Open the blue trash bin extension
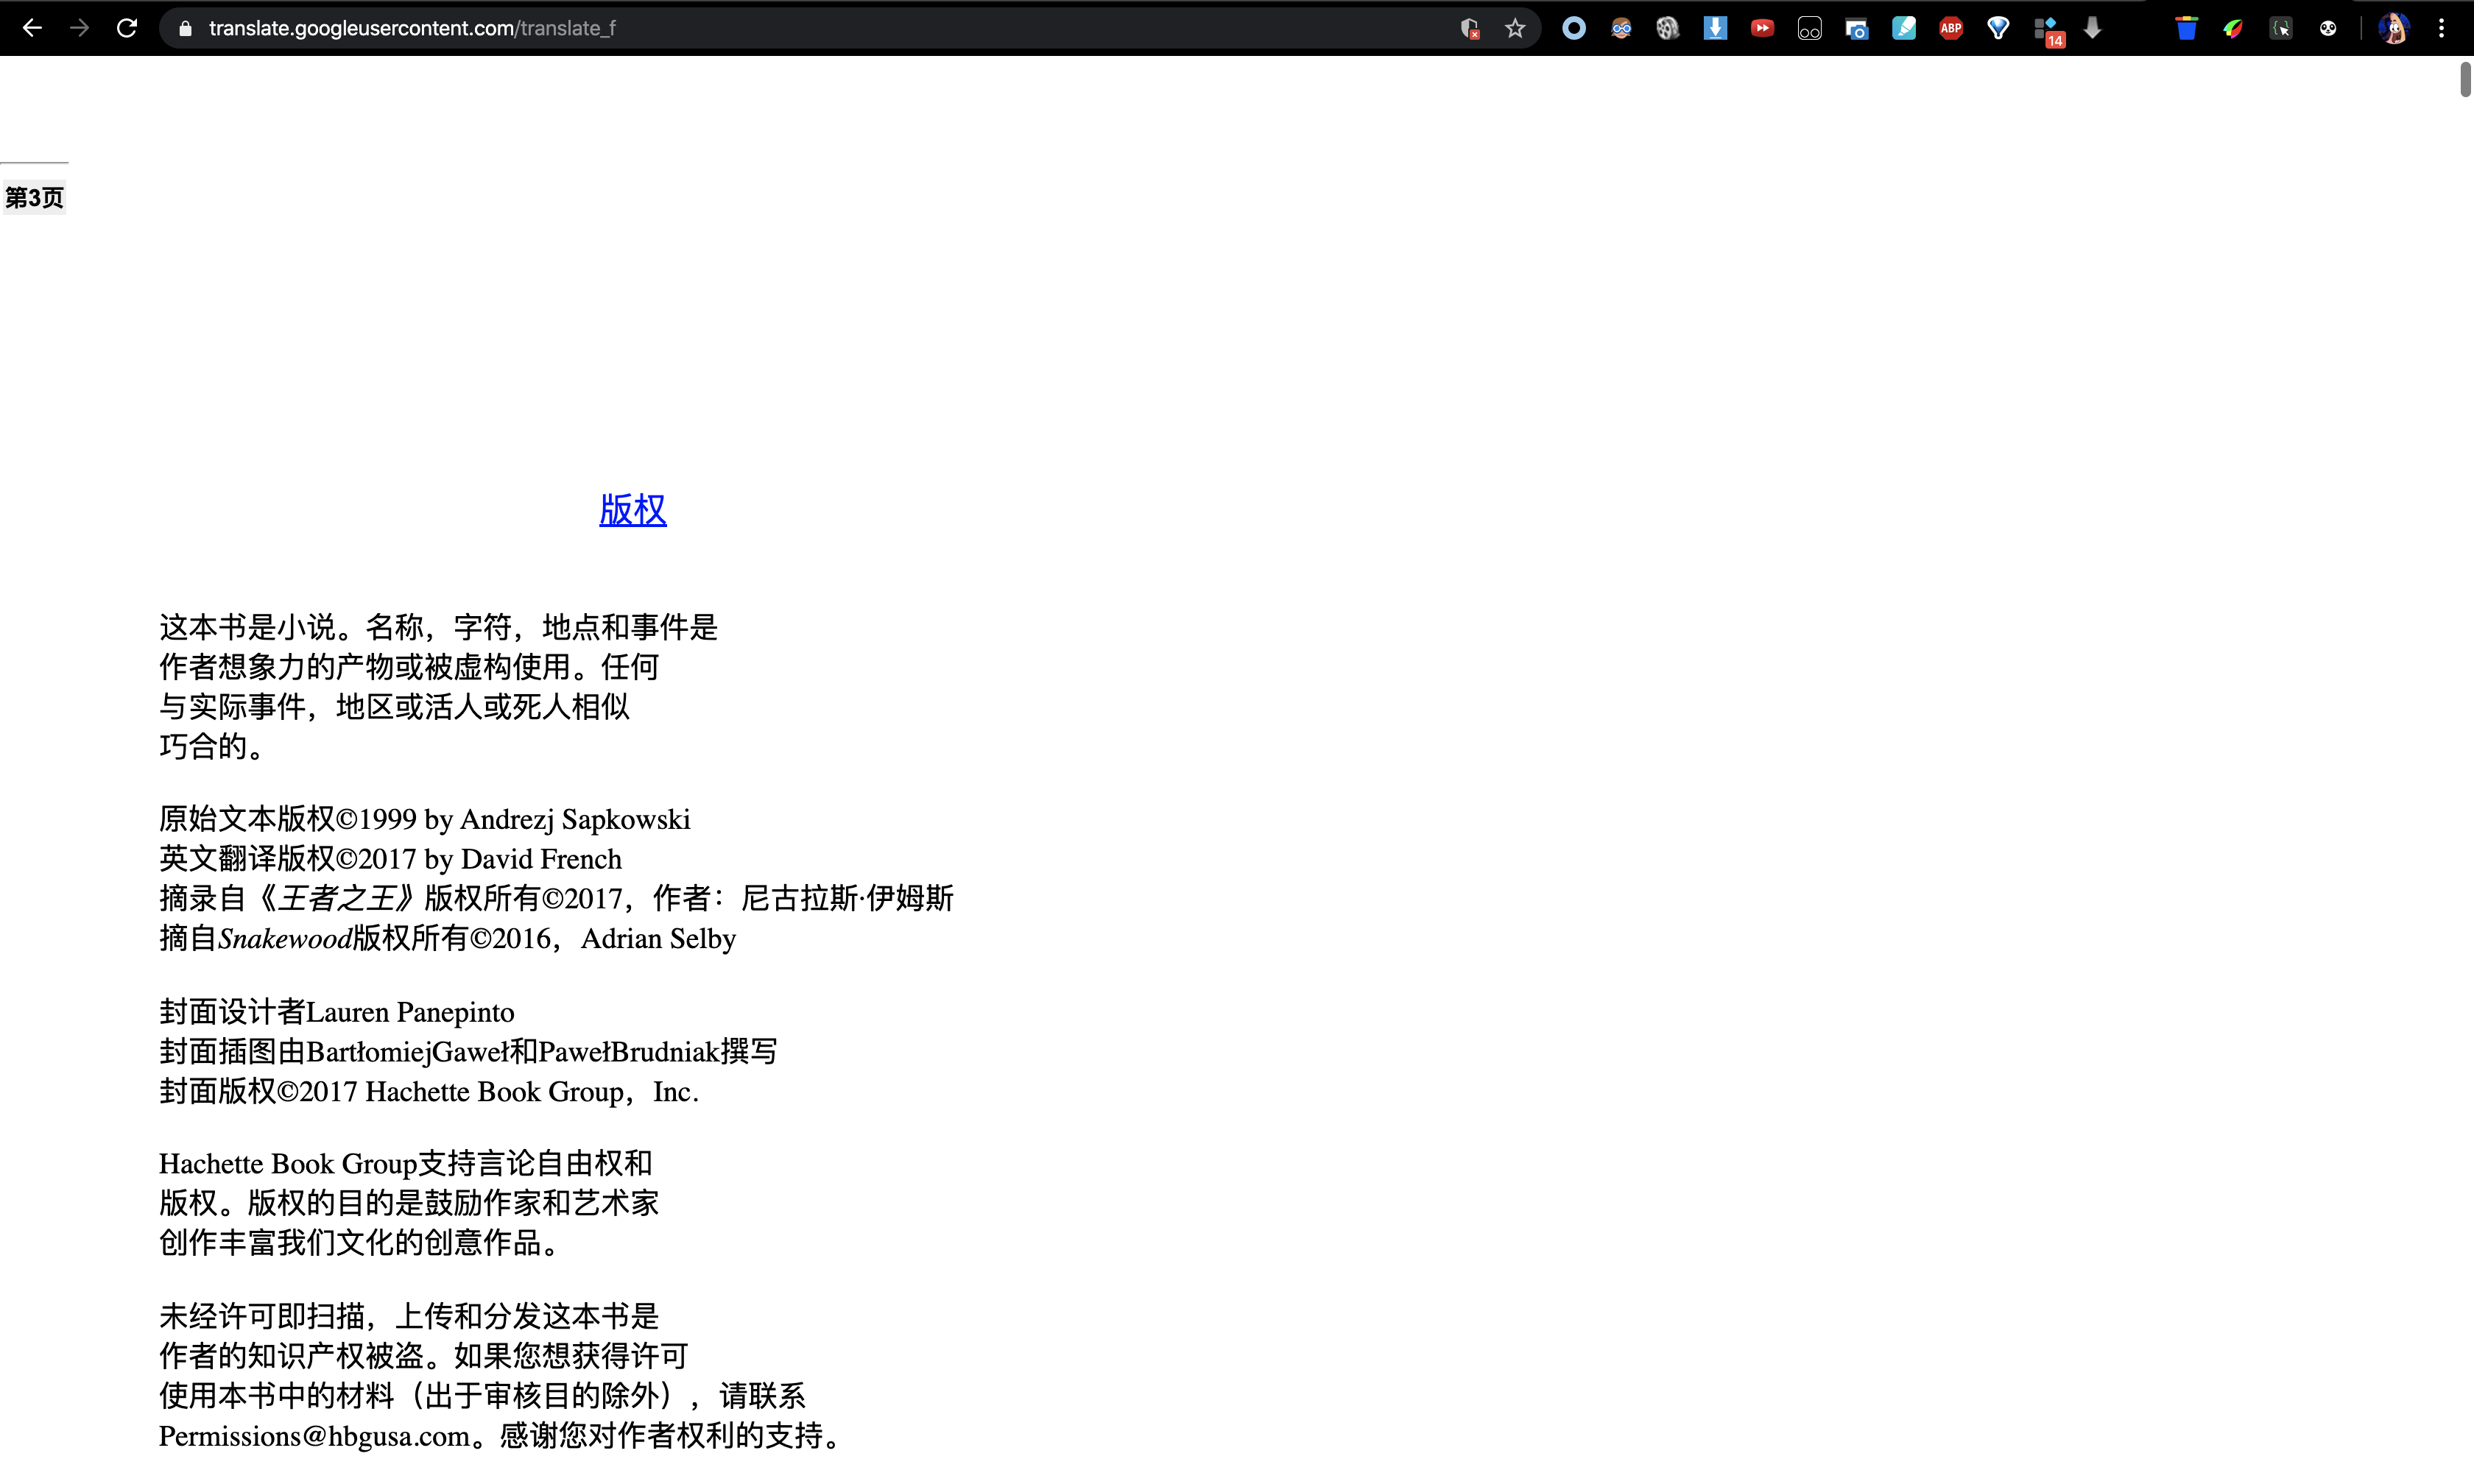Screen dimensions: 2474x1484 [x=2186, y=28]
